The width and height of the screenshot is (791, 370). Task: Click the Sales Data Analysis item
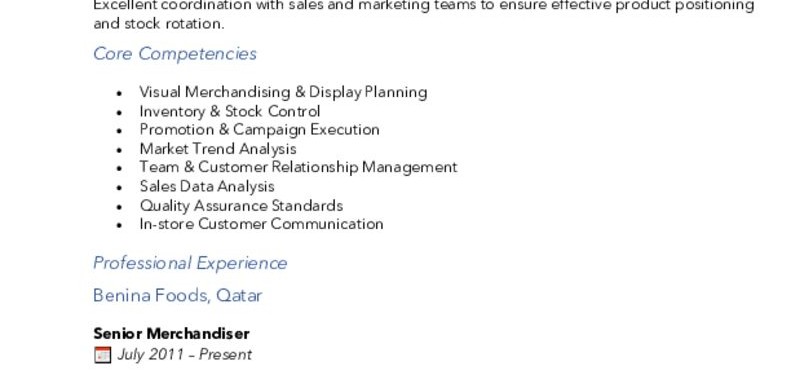pyautogui.click(x=207, y=186)
